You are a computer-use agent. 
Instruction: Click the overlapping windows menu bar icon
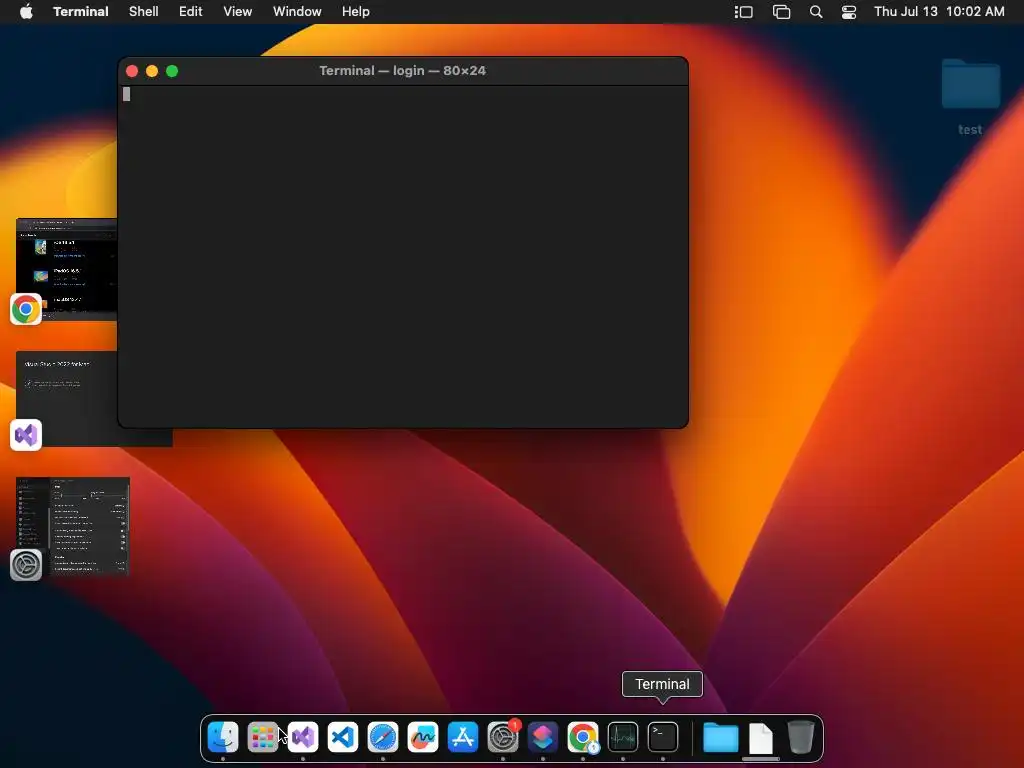point(781,12)
